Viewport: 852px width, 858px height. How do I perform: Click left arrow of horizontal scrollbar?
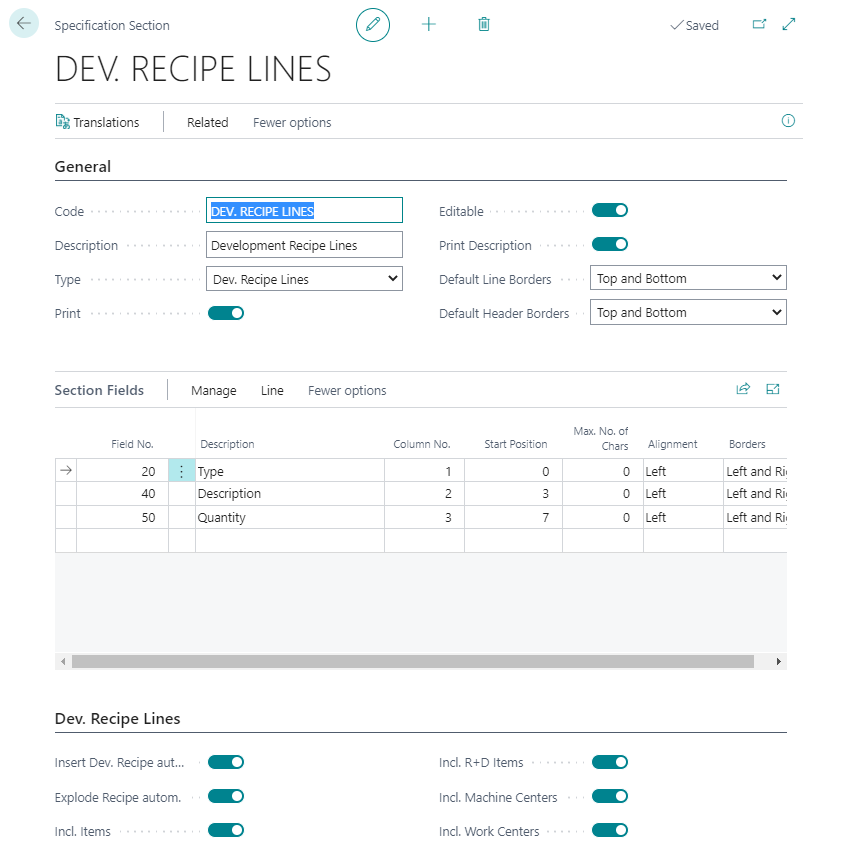point(63,662)
